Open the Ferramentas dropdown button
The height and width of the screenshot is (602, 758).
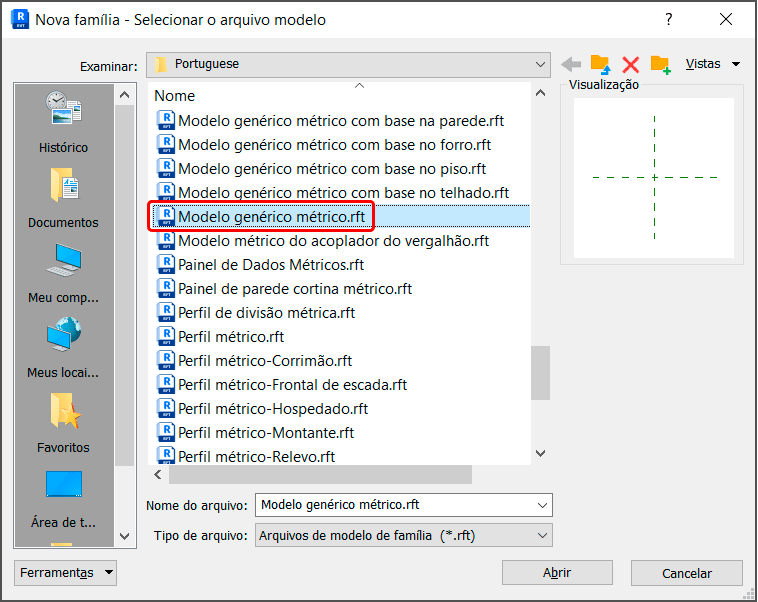66,573
